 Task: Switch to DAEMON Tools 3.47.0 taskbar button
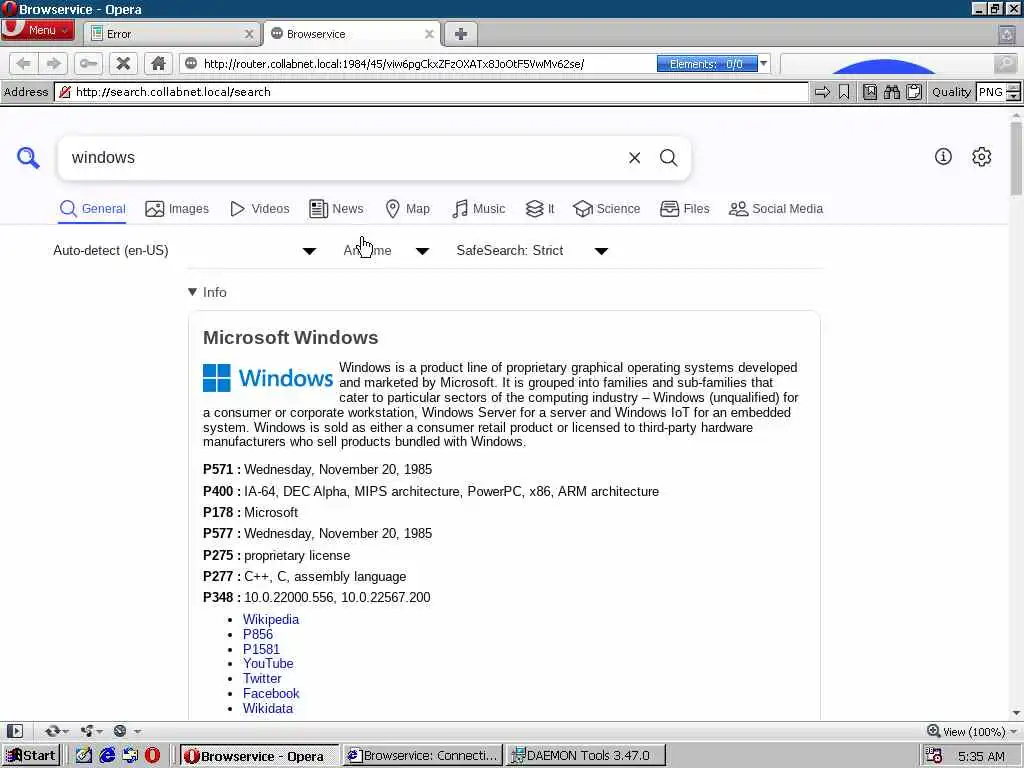(586, 756)
